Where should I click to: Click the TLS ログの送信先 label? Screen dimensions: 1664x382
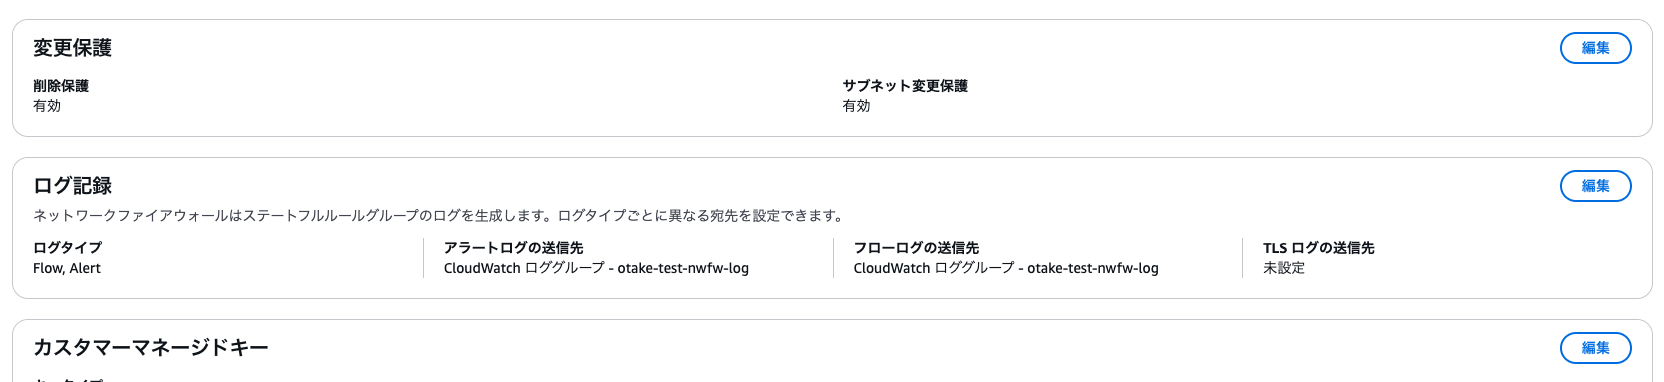point(1318,248)
